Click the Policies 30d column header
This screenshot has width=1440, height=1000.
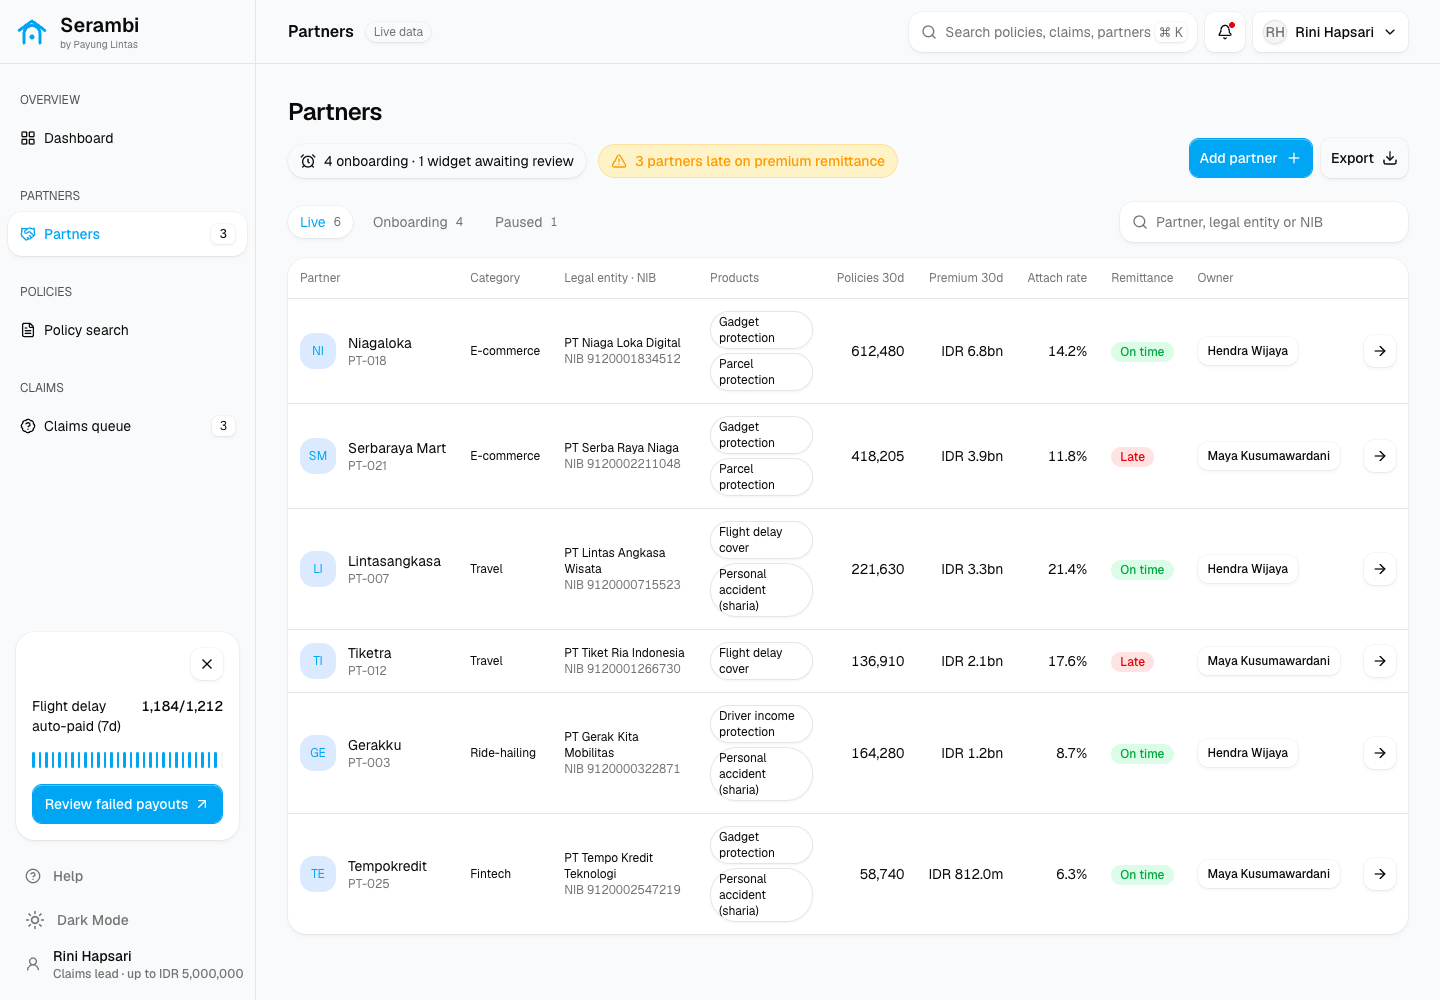[870, 278]
